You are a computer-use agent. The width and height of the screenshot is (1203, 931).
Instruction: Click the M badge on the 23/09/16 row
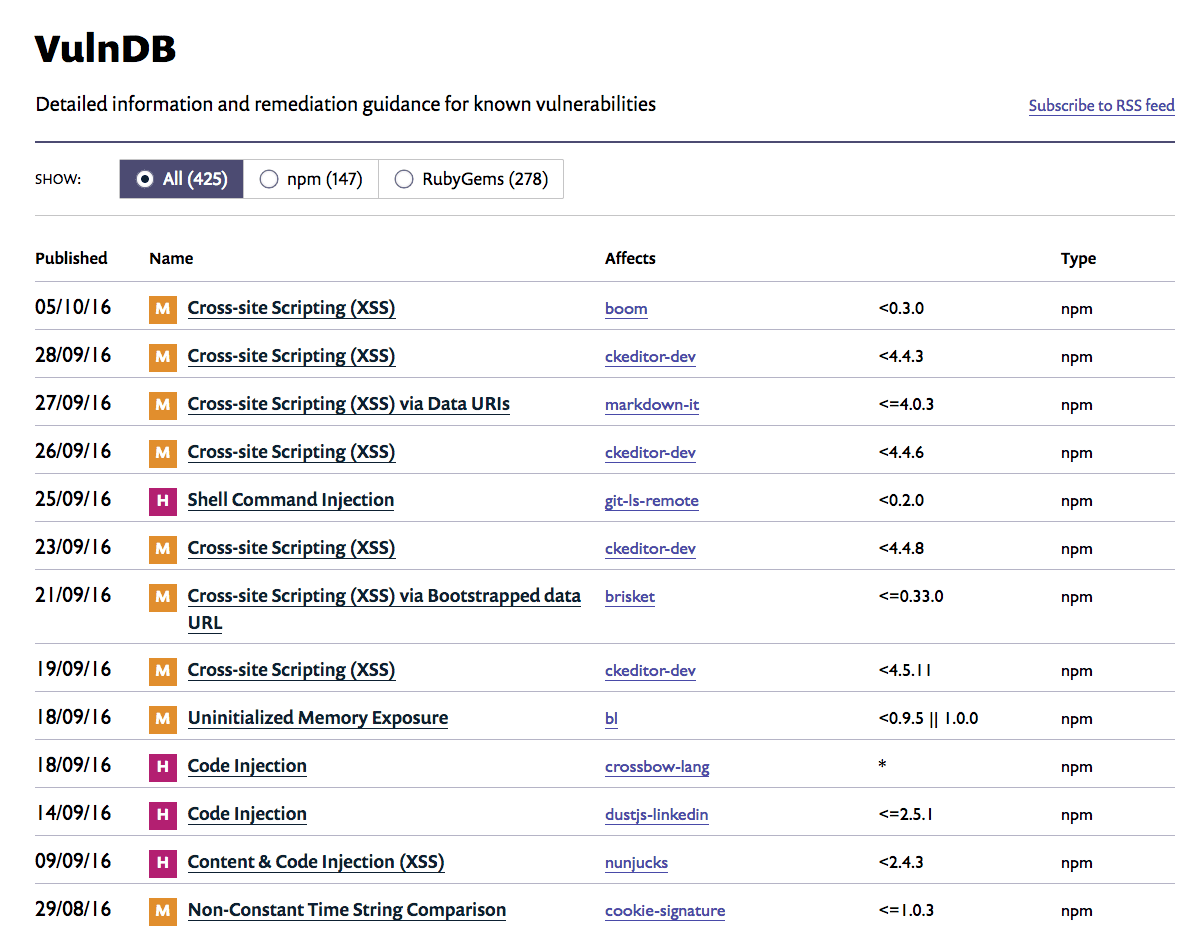(x=163, y=549)
